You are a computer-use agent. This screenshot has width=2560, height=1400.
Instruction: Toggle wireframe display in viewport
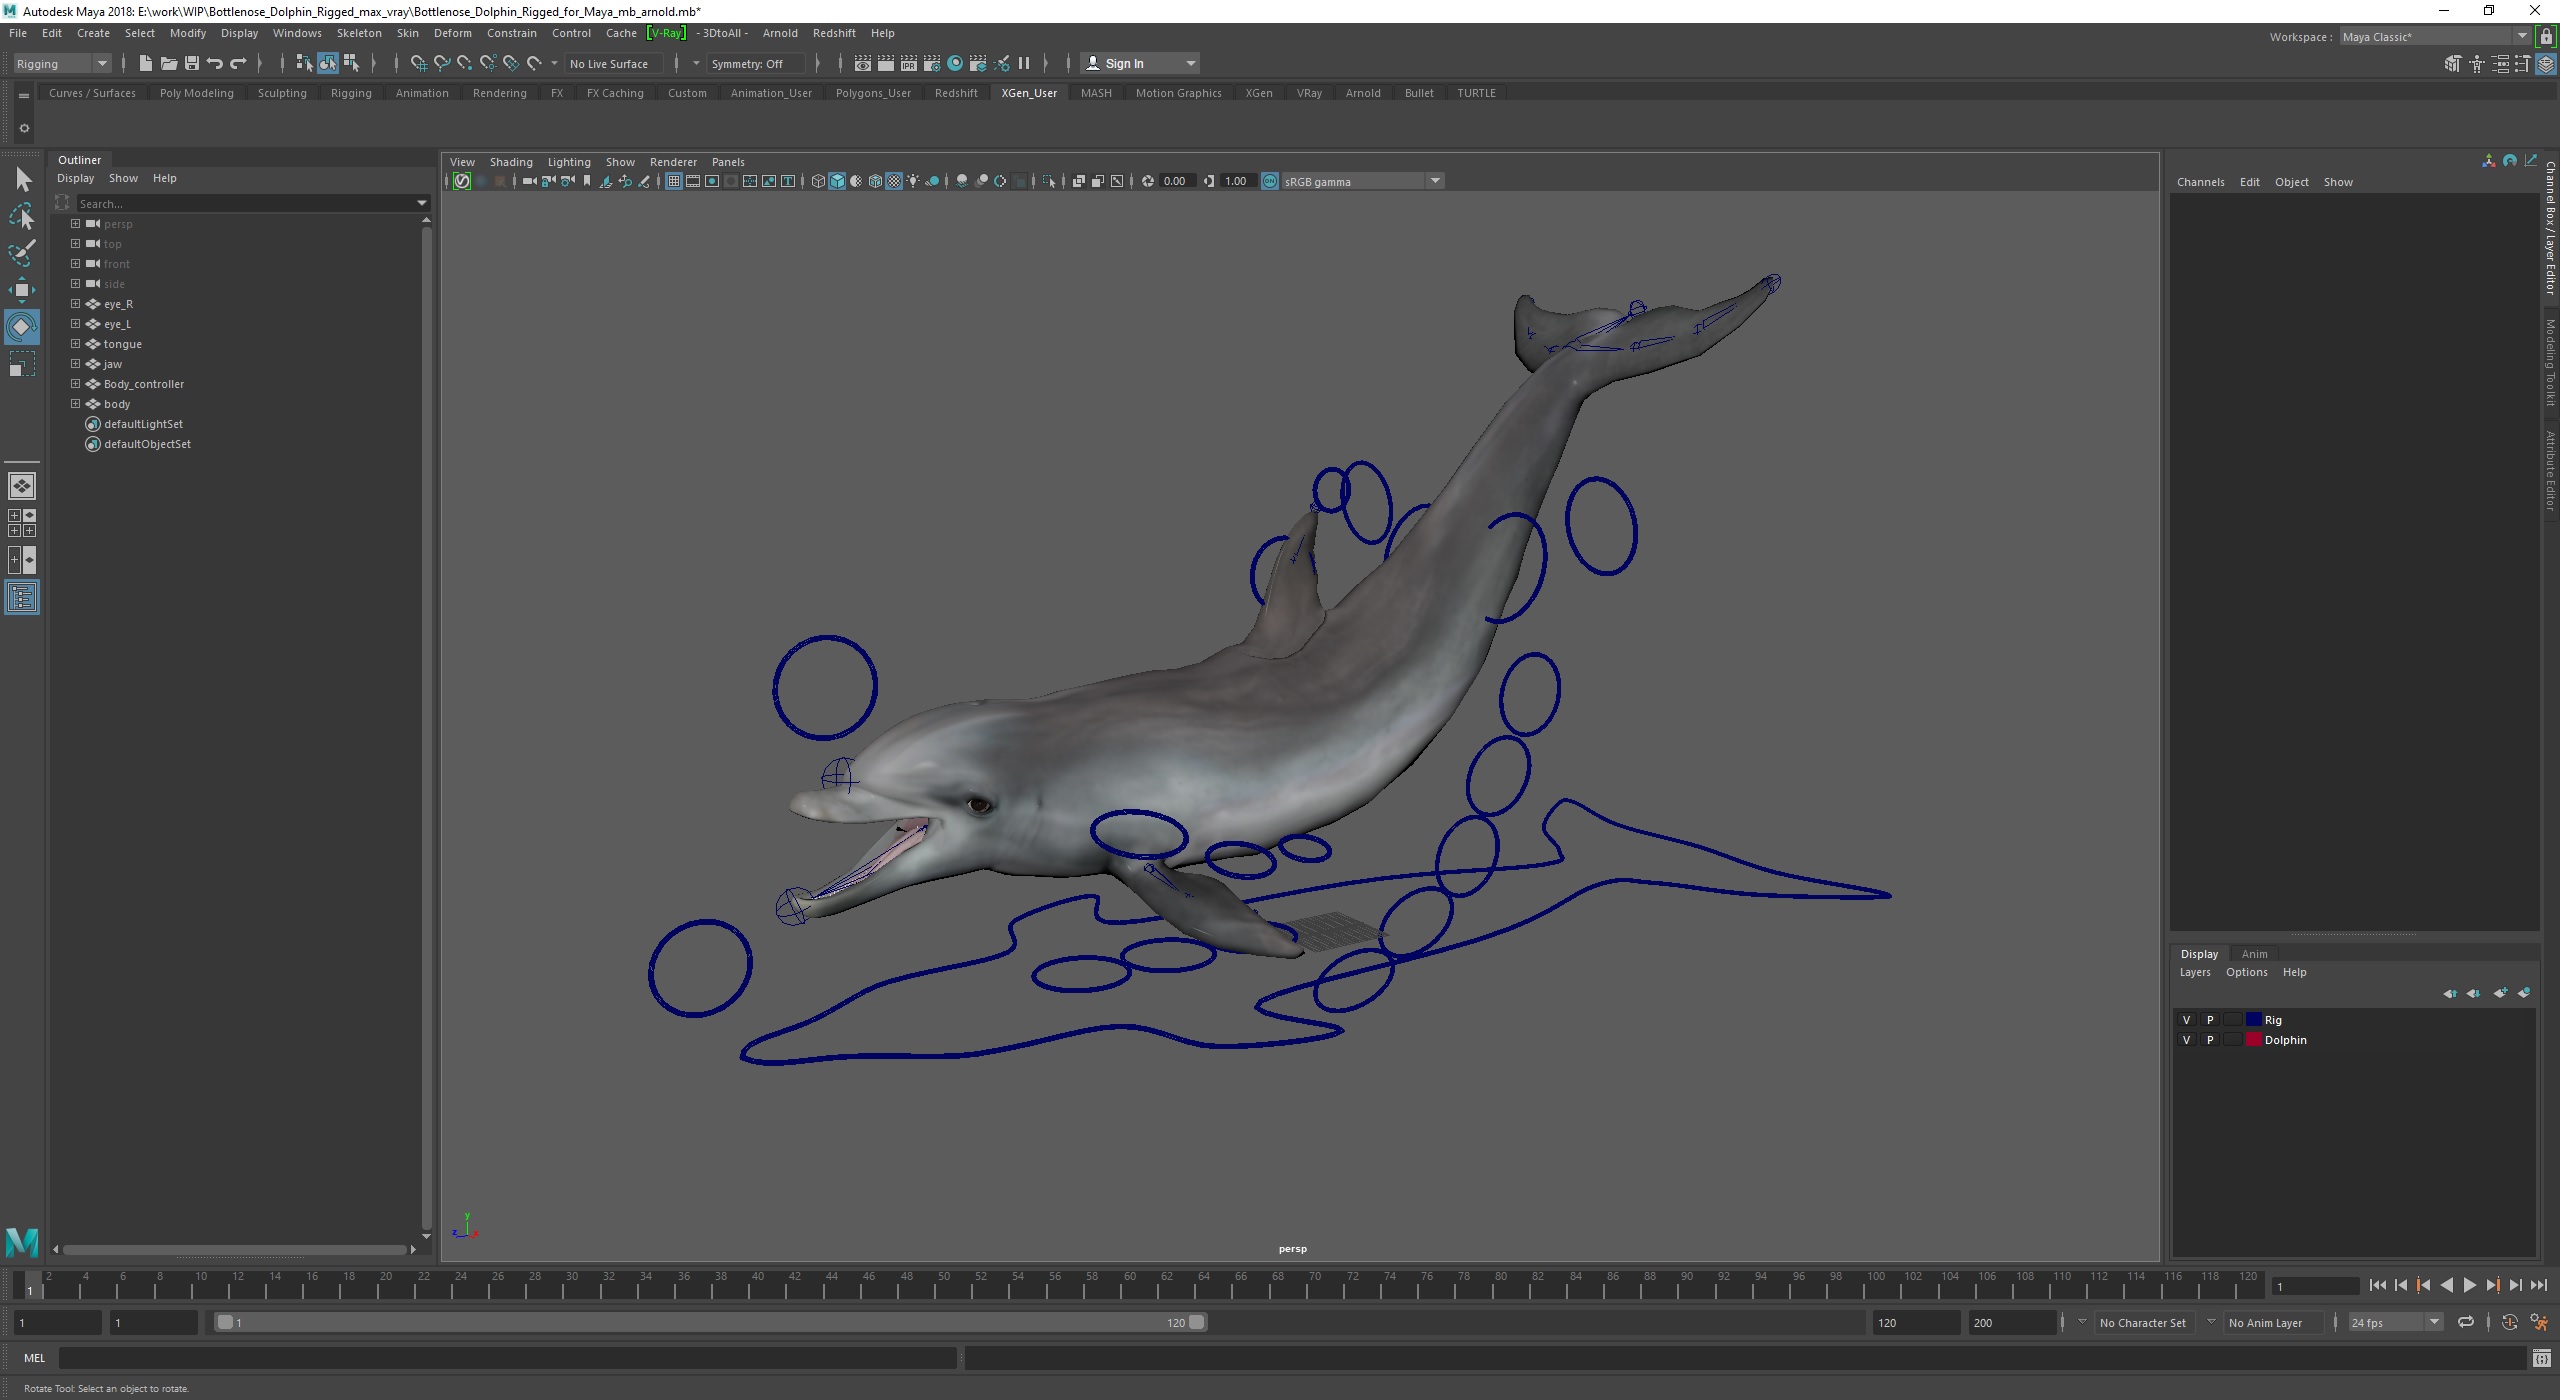(818, 181)
